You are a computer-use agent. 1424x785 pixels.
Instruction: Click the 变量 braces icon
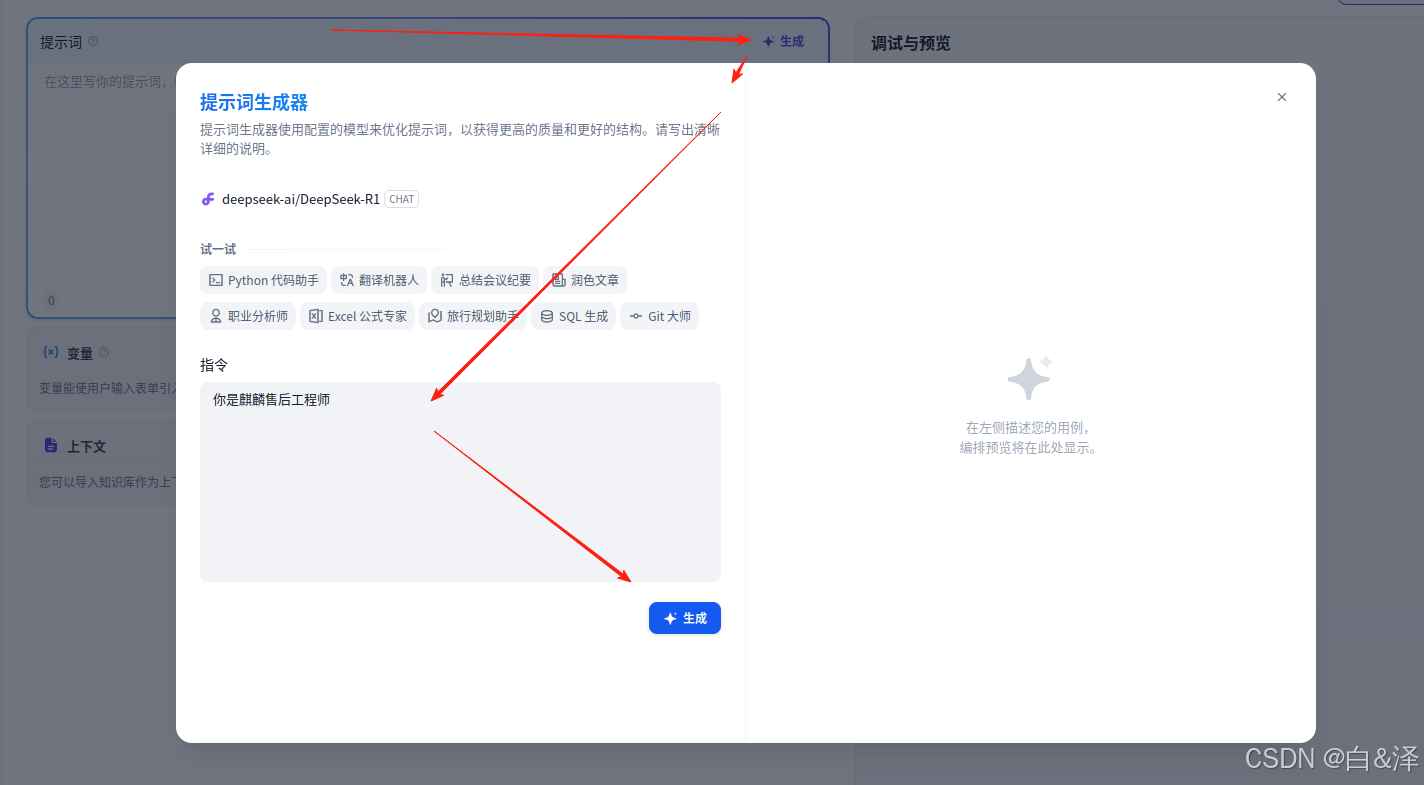coord(51,352)
